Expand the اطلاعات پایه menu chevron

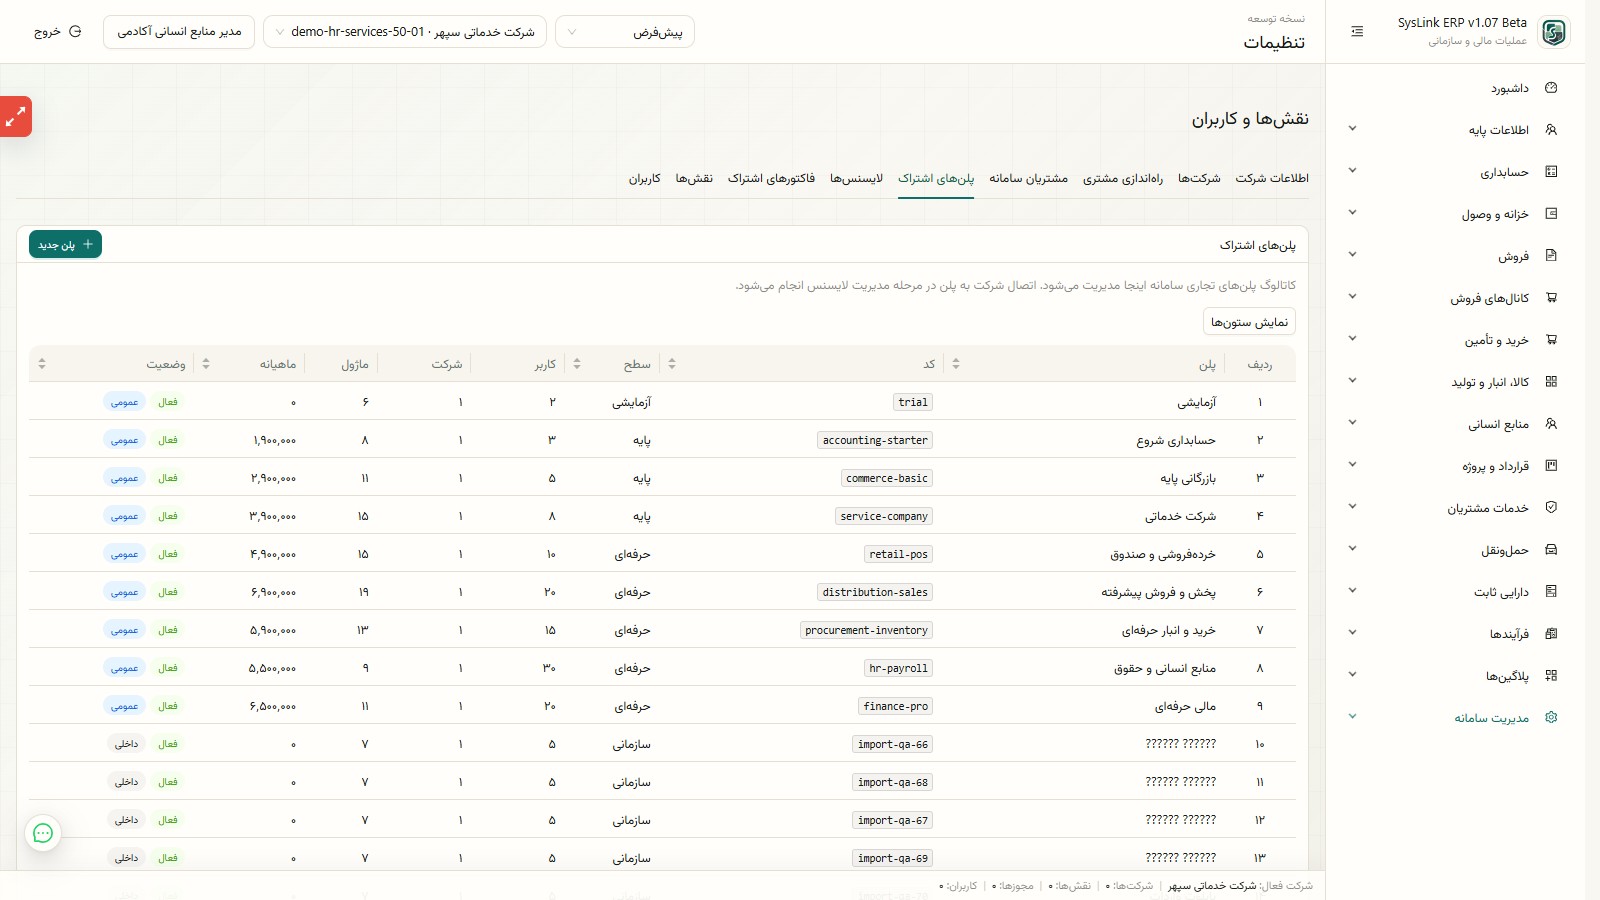[x=1352, y=129]
